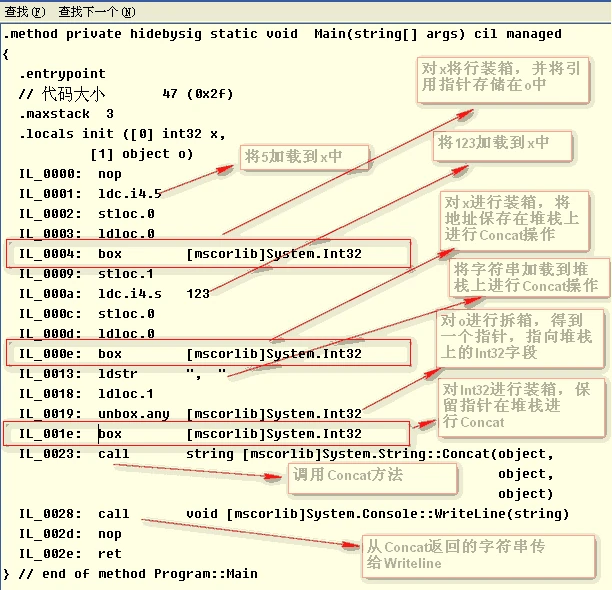Image resolution: width=612 pixels, height=590 pixels.
Task: Click 查找下一个(N) find next
Action: (97, 12)
